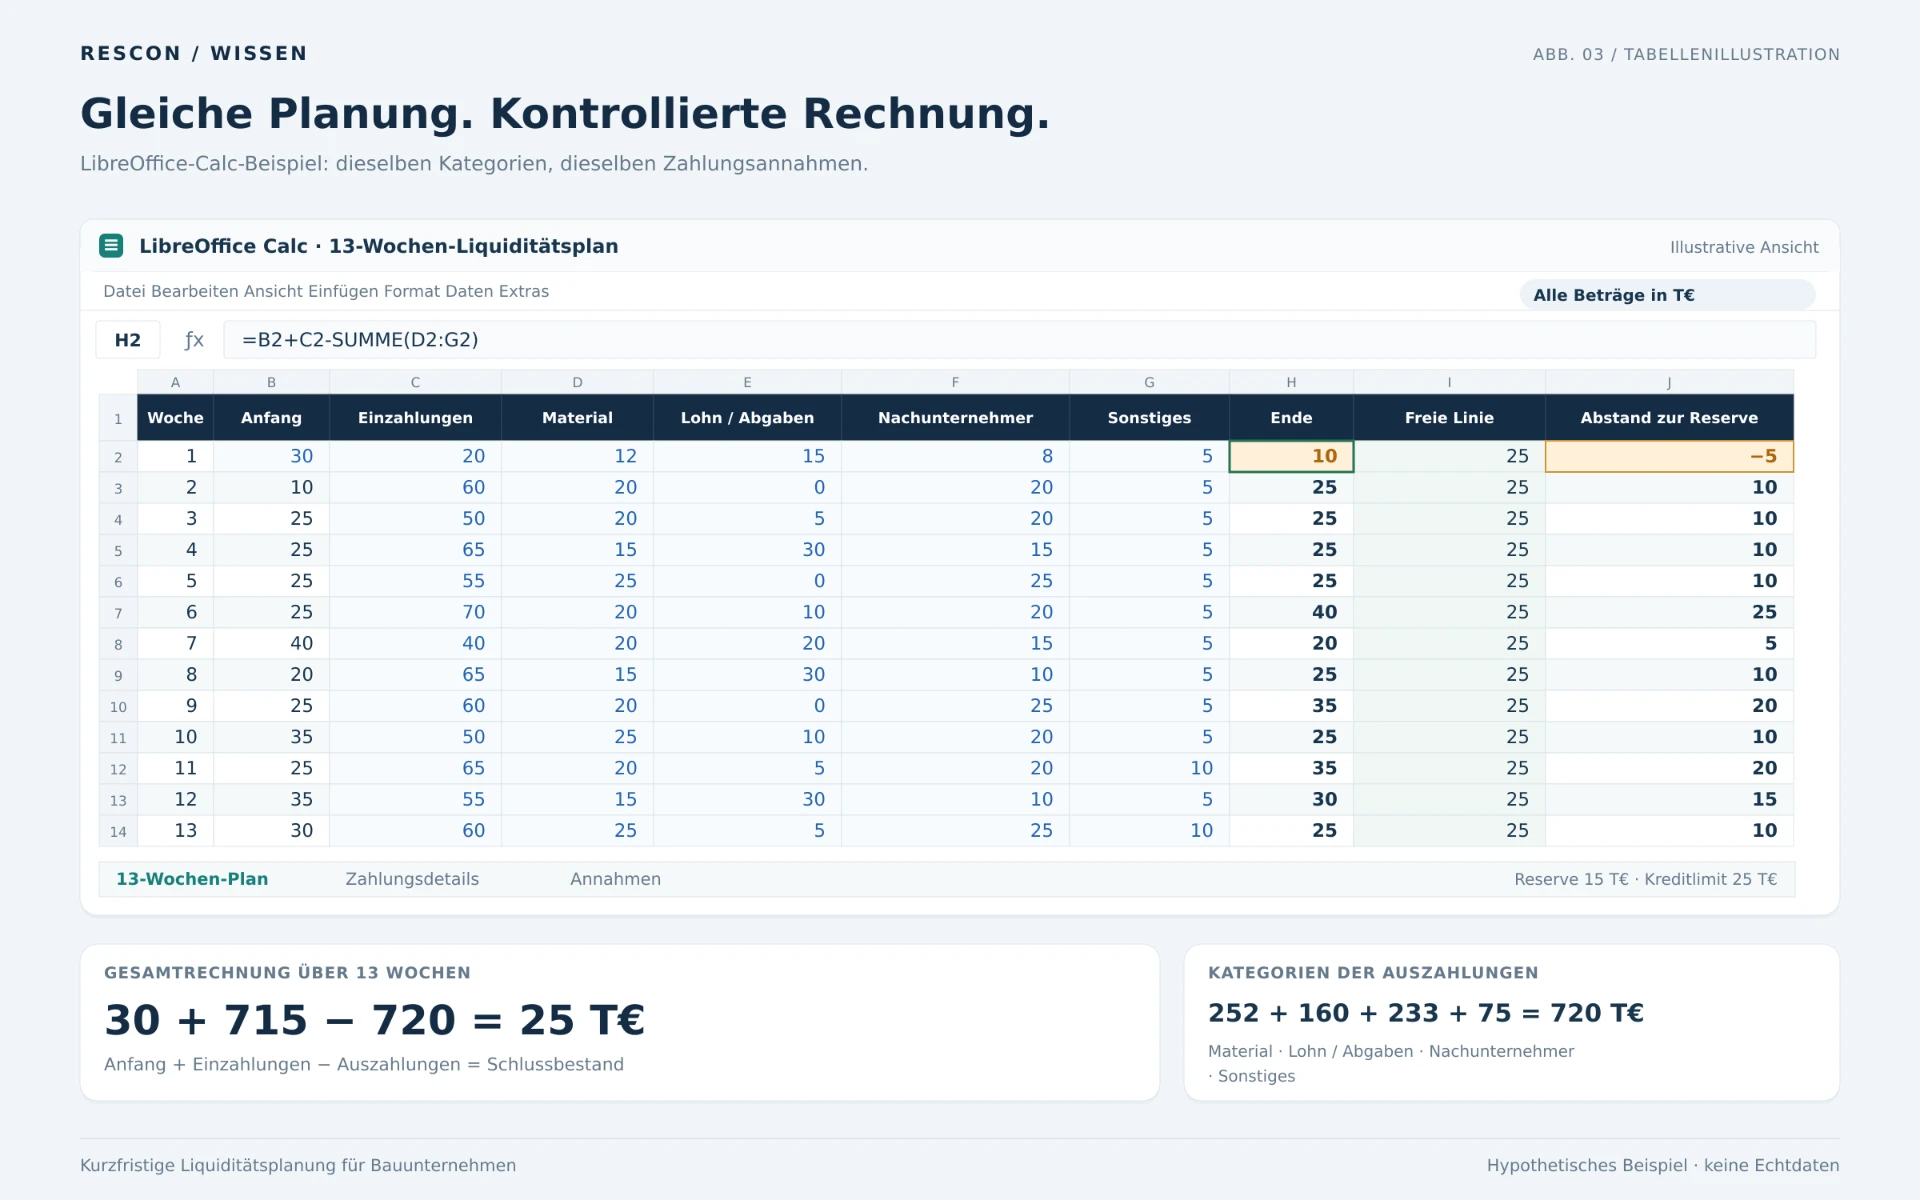Click the Abstand zur Reserve heading cell
The image size is (1920, 1200).
[x=1669, y=418]
